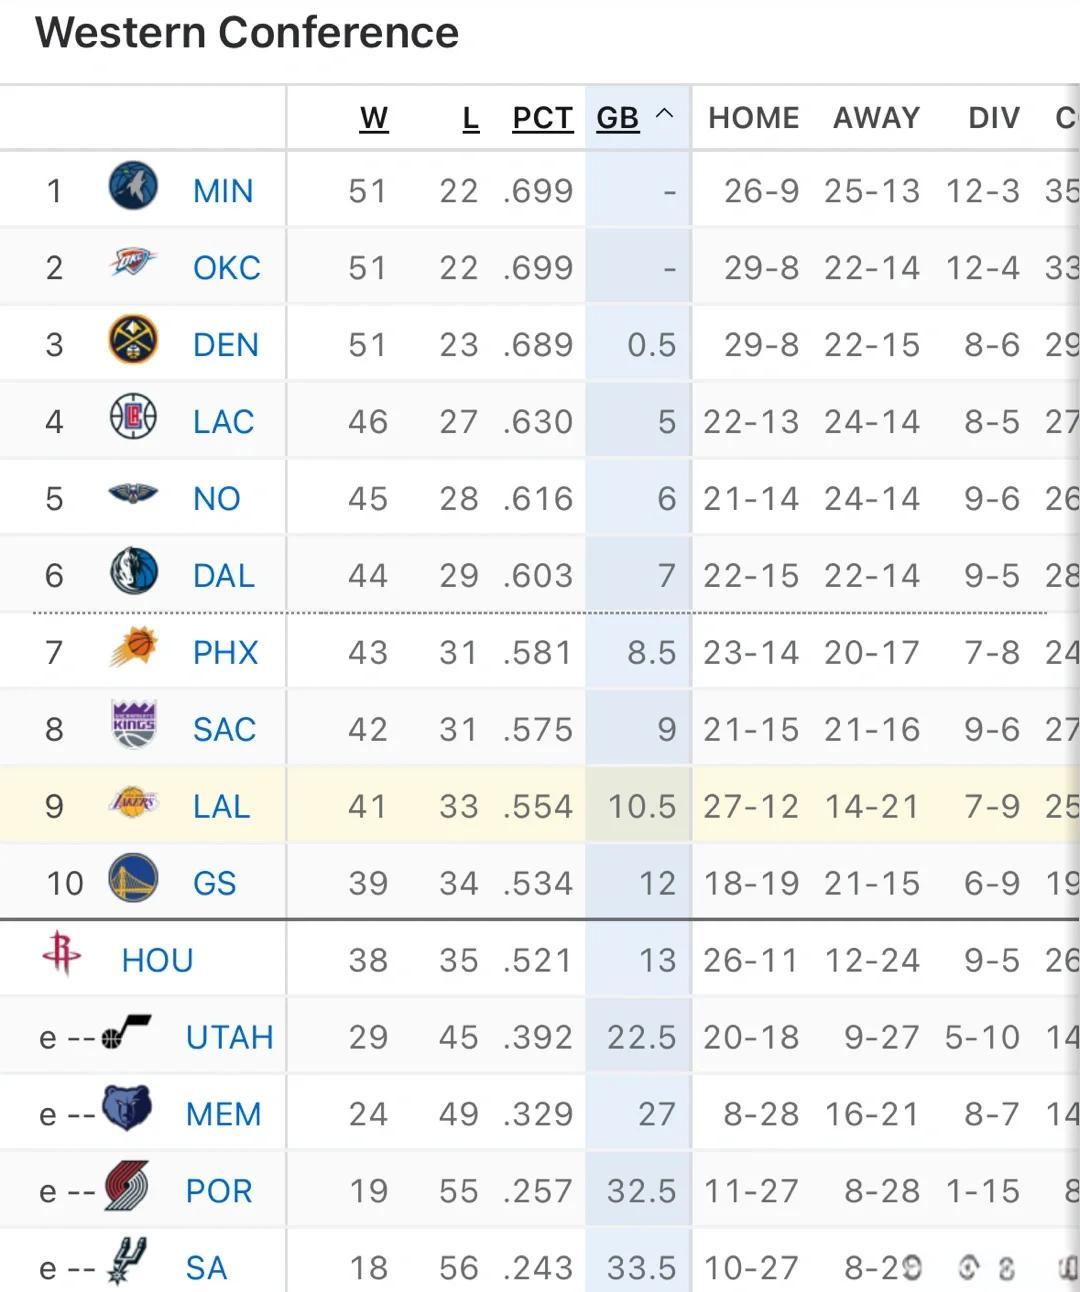Open the DAL team link
Image resolution: width=1080 pixels, height=1292 pixels.
point(223,575)
